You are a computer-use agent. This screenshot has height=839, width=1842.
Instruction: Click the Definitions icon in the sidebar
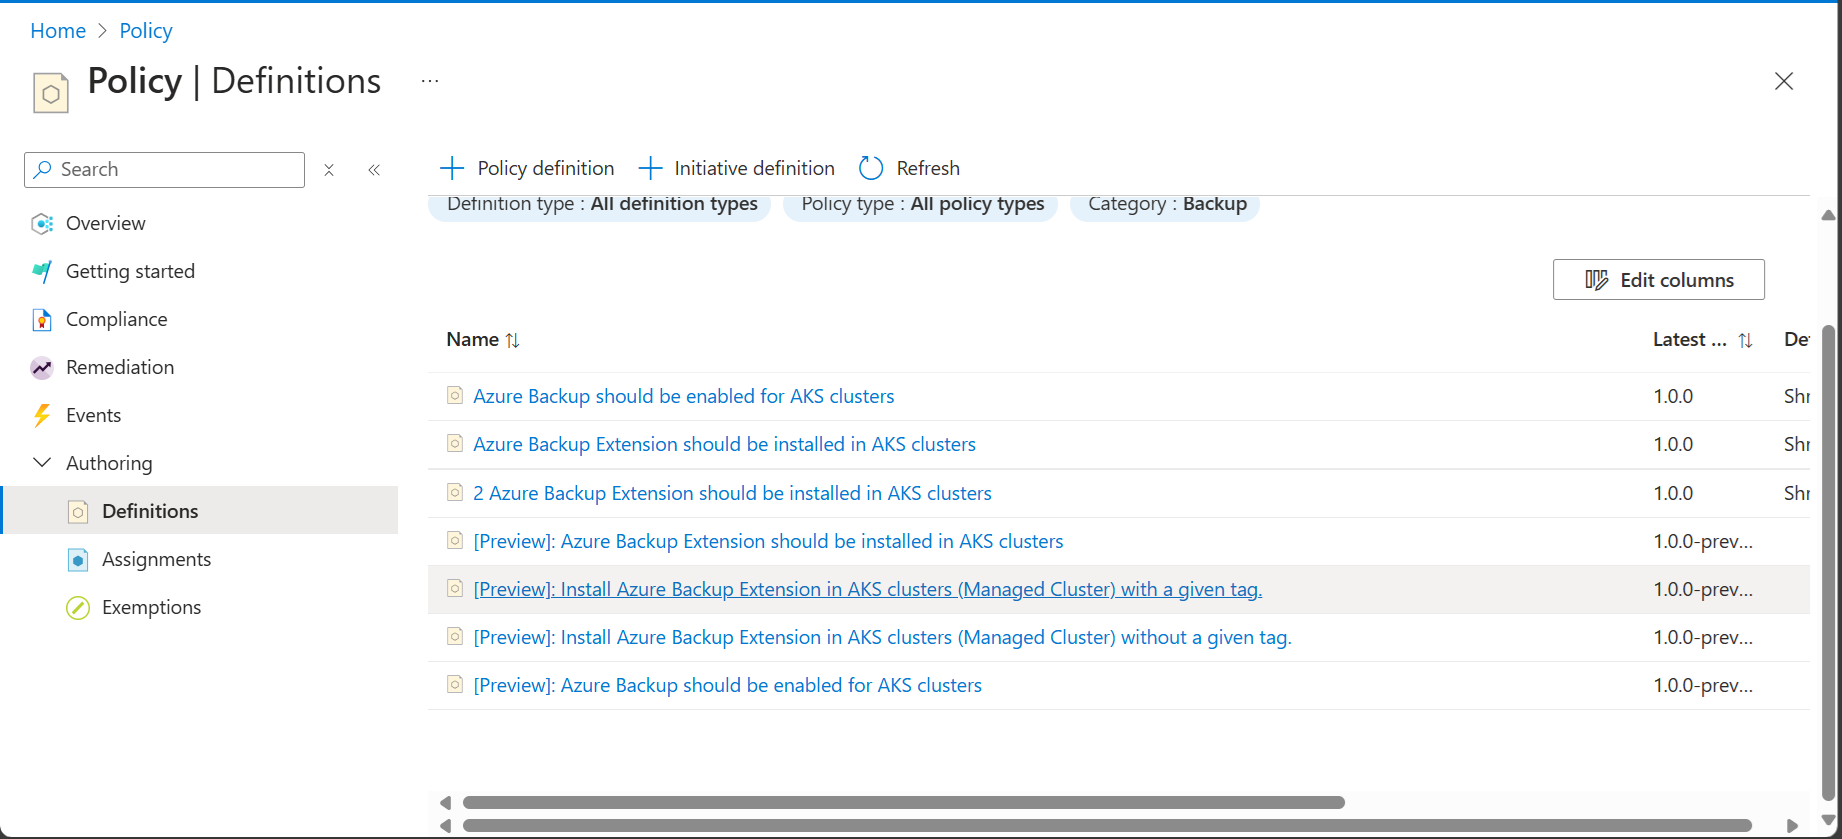pyautogui.click(x=78, y=512)
